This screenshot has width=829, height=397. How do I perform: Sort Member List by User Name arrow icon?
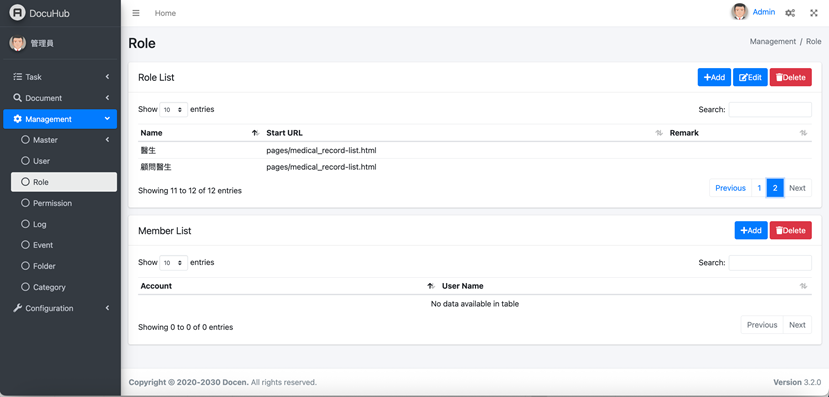tap(804, 286)
